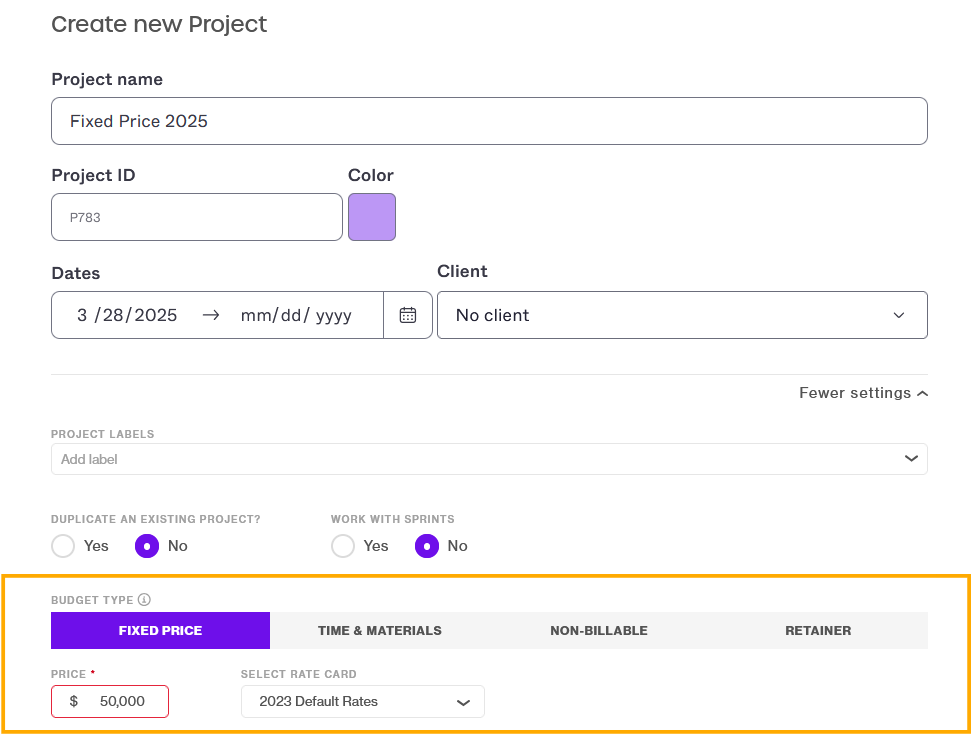Viewport: 971px width, 734px height.
Task: Choose the Non-Billable budget type
Action: (x=599, y=631)
